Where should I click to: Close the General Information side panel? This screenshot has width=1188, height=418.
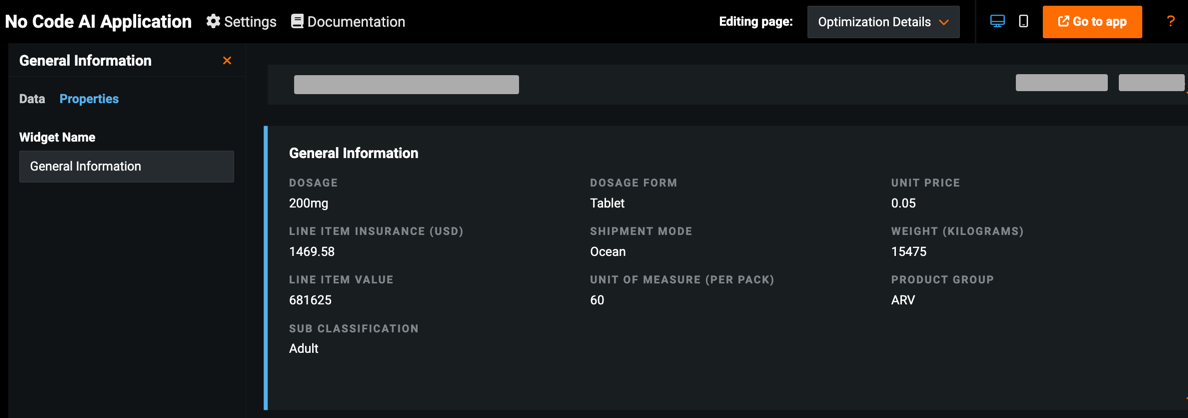(x=227, y=61)
